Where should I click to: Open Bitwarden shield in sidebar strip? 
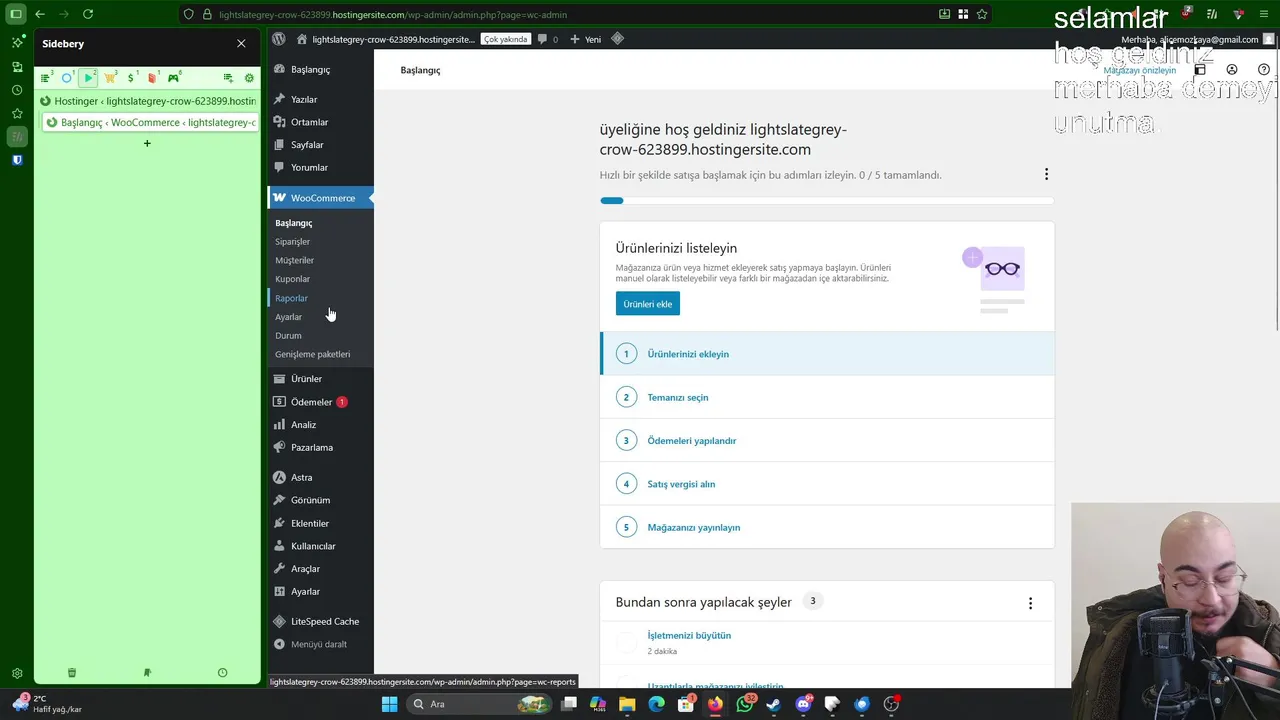pyautogui.click(x=17, y=160)
